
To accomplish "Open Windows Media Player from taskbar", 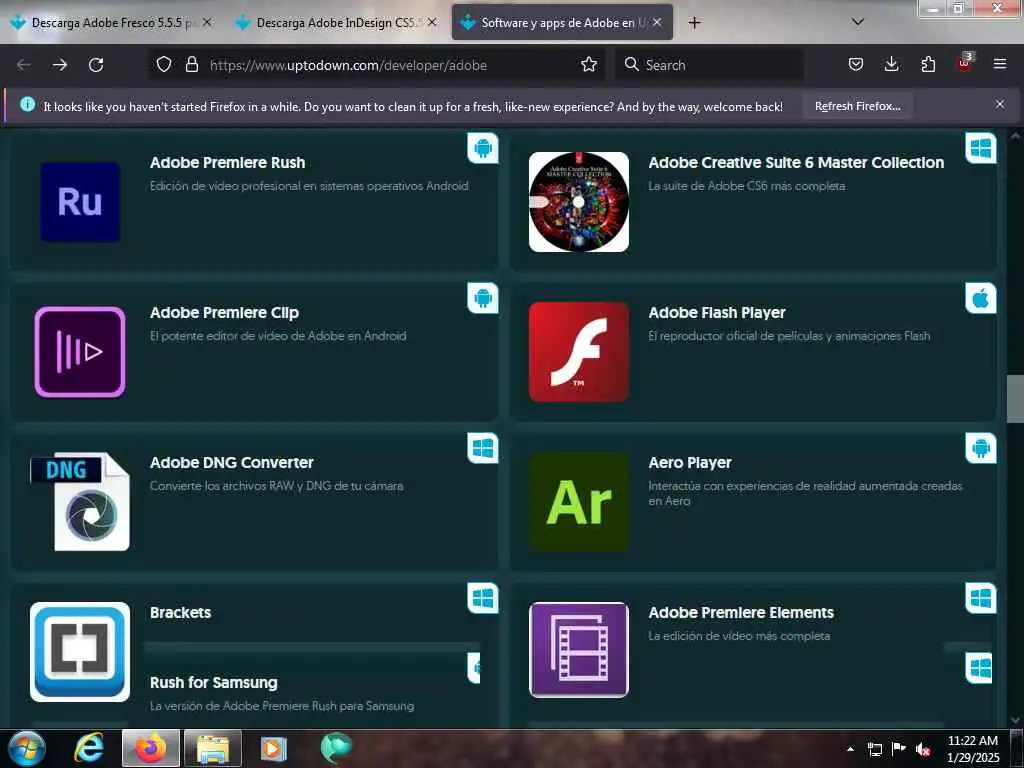I will [x=274, y=748].
